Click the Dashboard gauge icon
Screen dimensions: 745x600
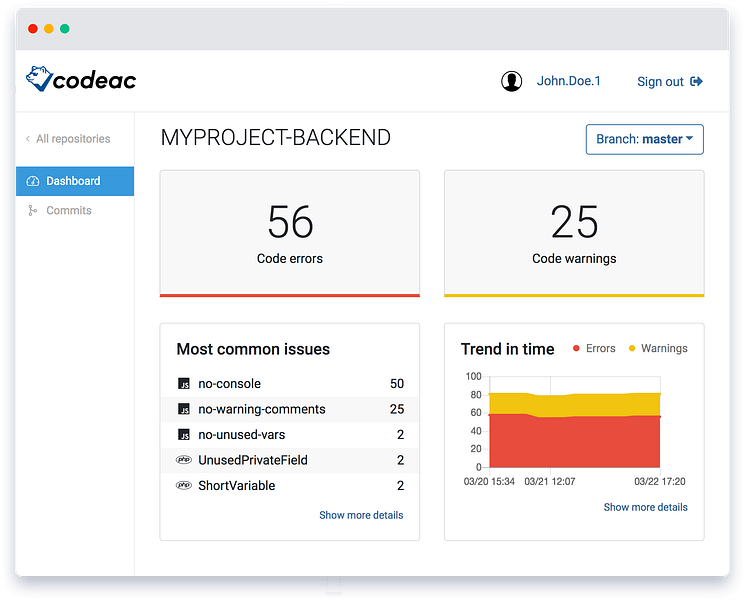pos(33,181)
